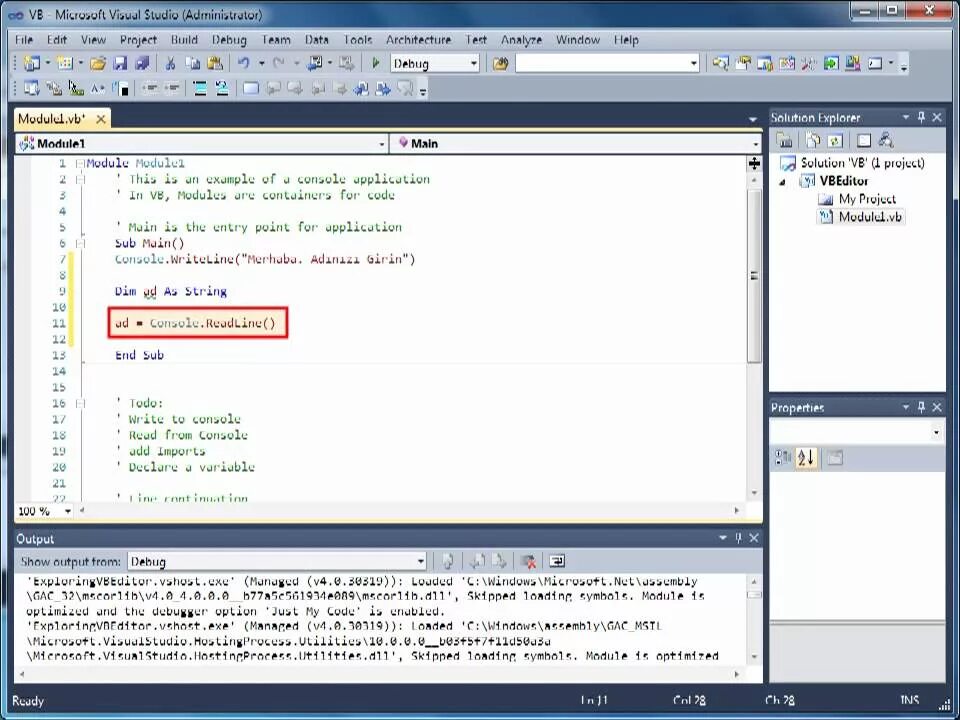Pin or unpin the Solution Explorer panel
This screenshot has width=960, height=720.
tap(921, 117)
